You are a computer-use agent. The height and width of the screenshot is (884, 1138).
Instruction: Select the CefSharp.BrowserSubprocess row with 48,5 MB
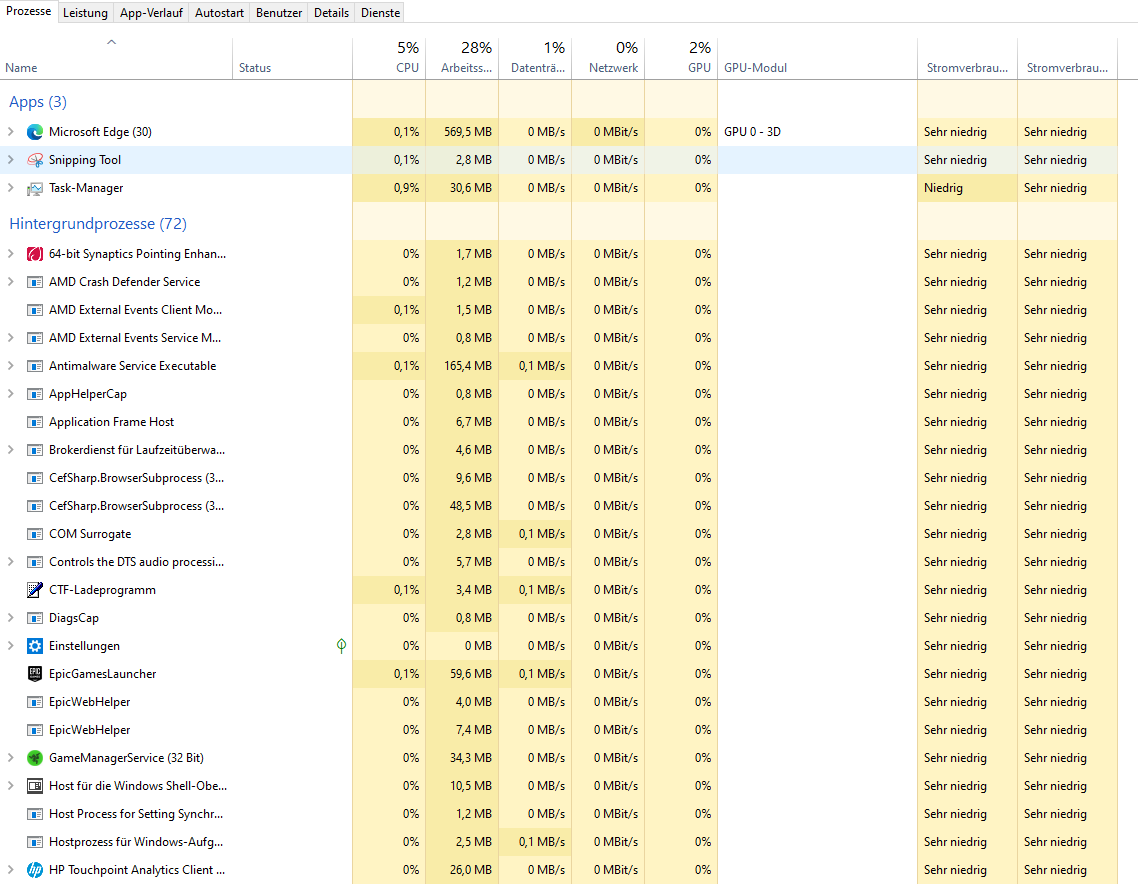[x=559, y=506]
